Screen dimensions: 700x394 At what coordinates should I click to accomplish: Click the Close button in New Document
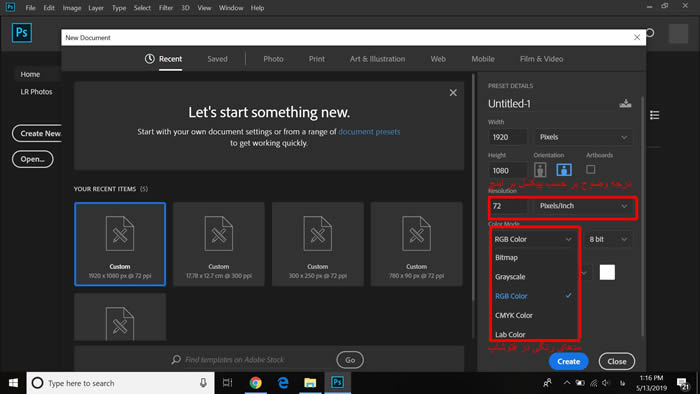click(x=617, y=361)
